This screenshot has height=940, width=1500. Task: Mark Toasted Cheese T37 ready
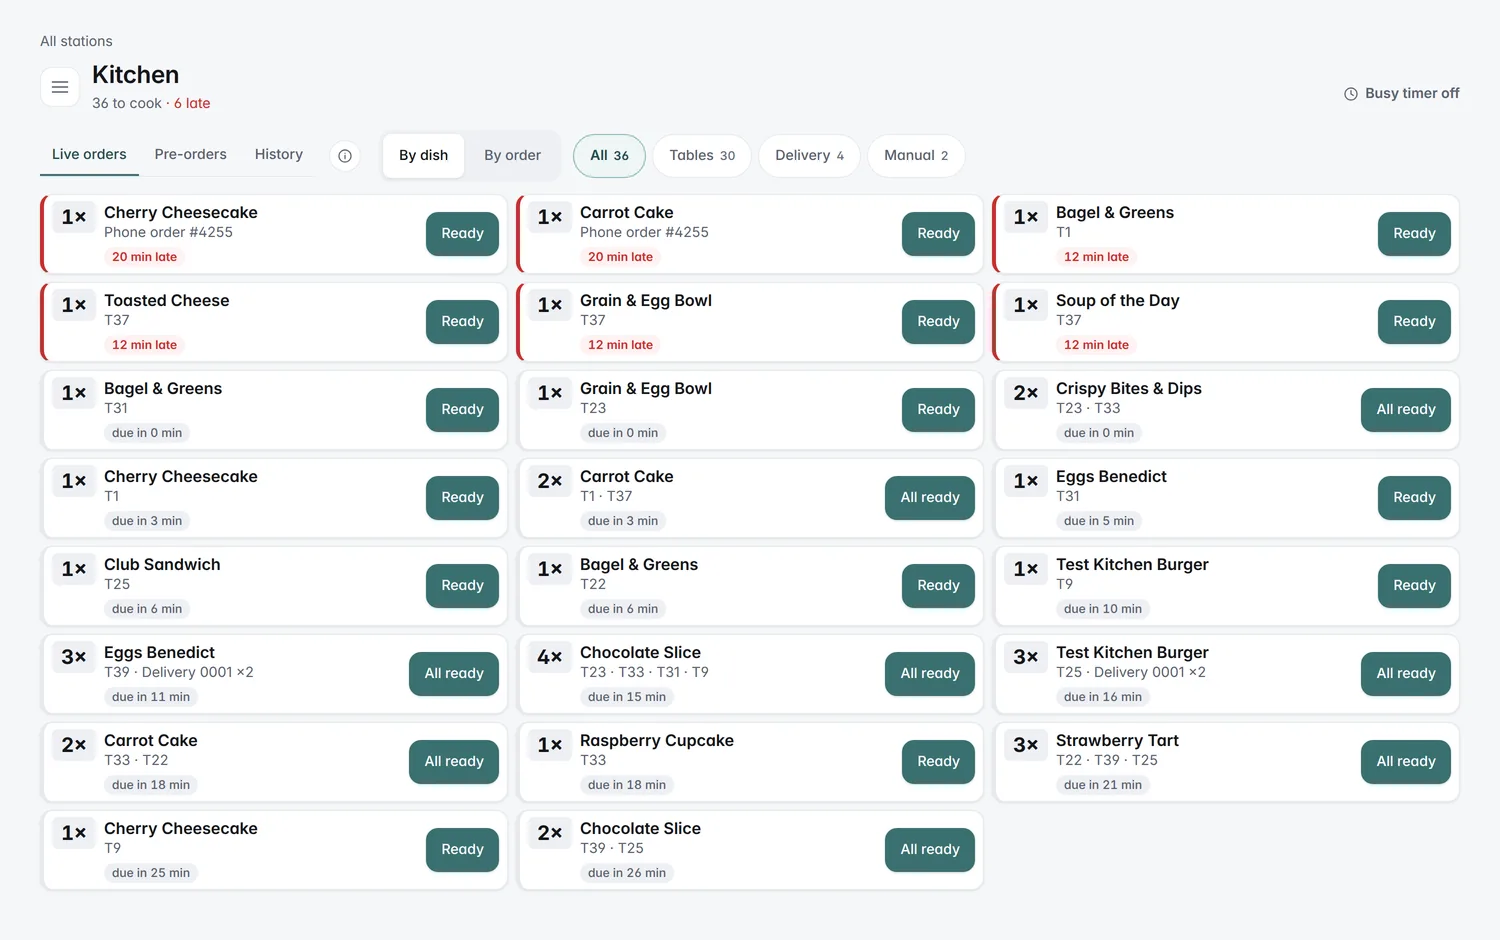point(462,322)
